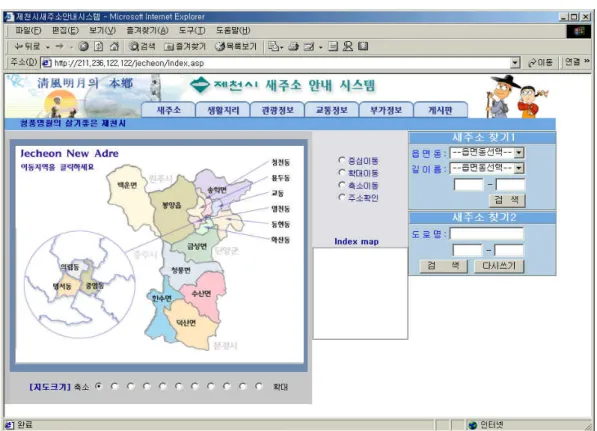Click the Home toolbar icon
This screenshot has height=431, width=597.
click(x=114, y=46)
